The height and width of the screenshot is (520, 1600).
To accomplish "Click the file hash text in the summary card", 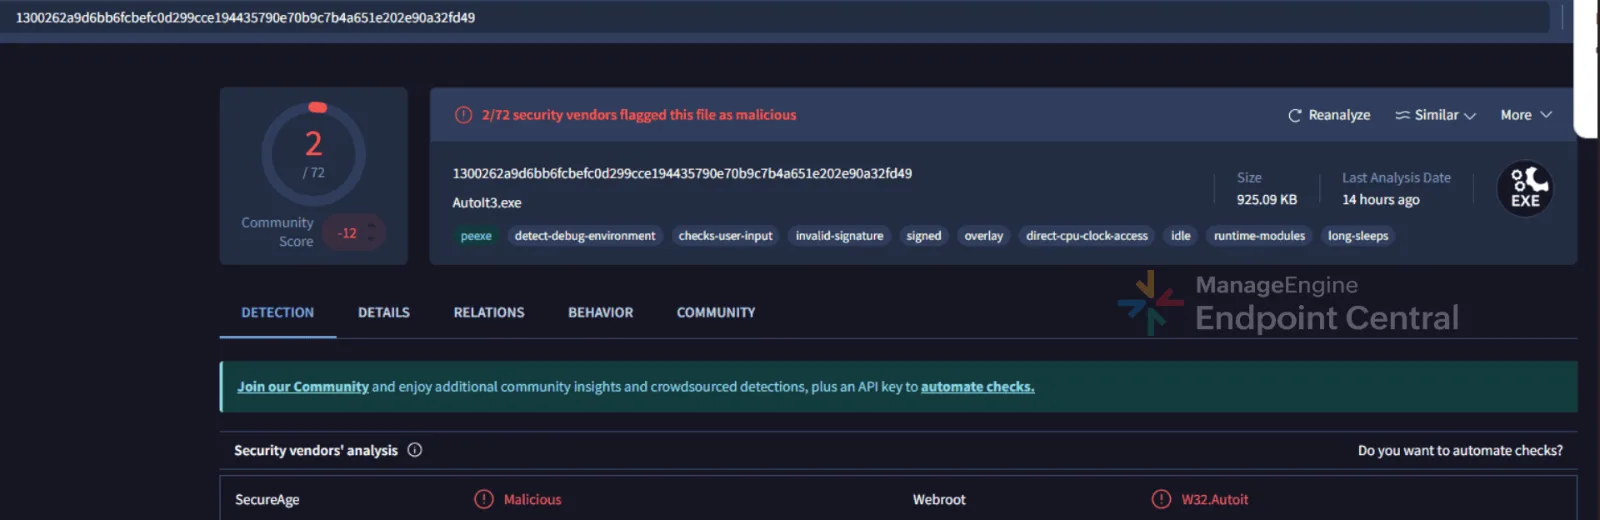I will (x=682, y=173).
